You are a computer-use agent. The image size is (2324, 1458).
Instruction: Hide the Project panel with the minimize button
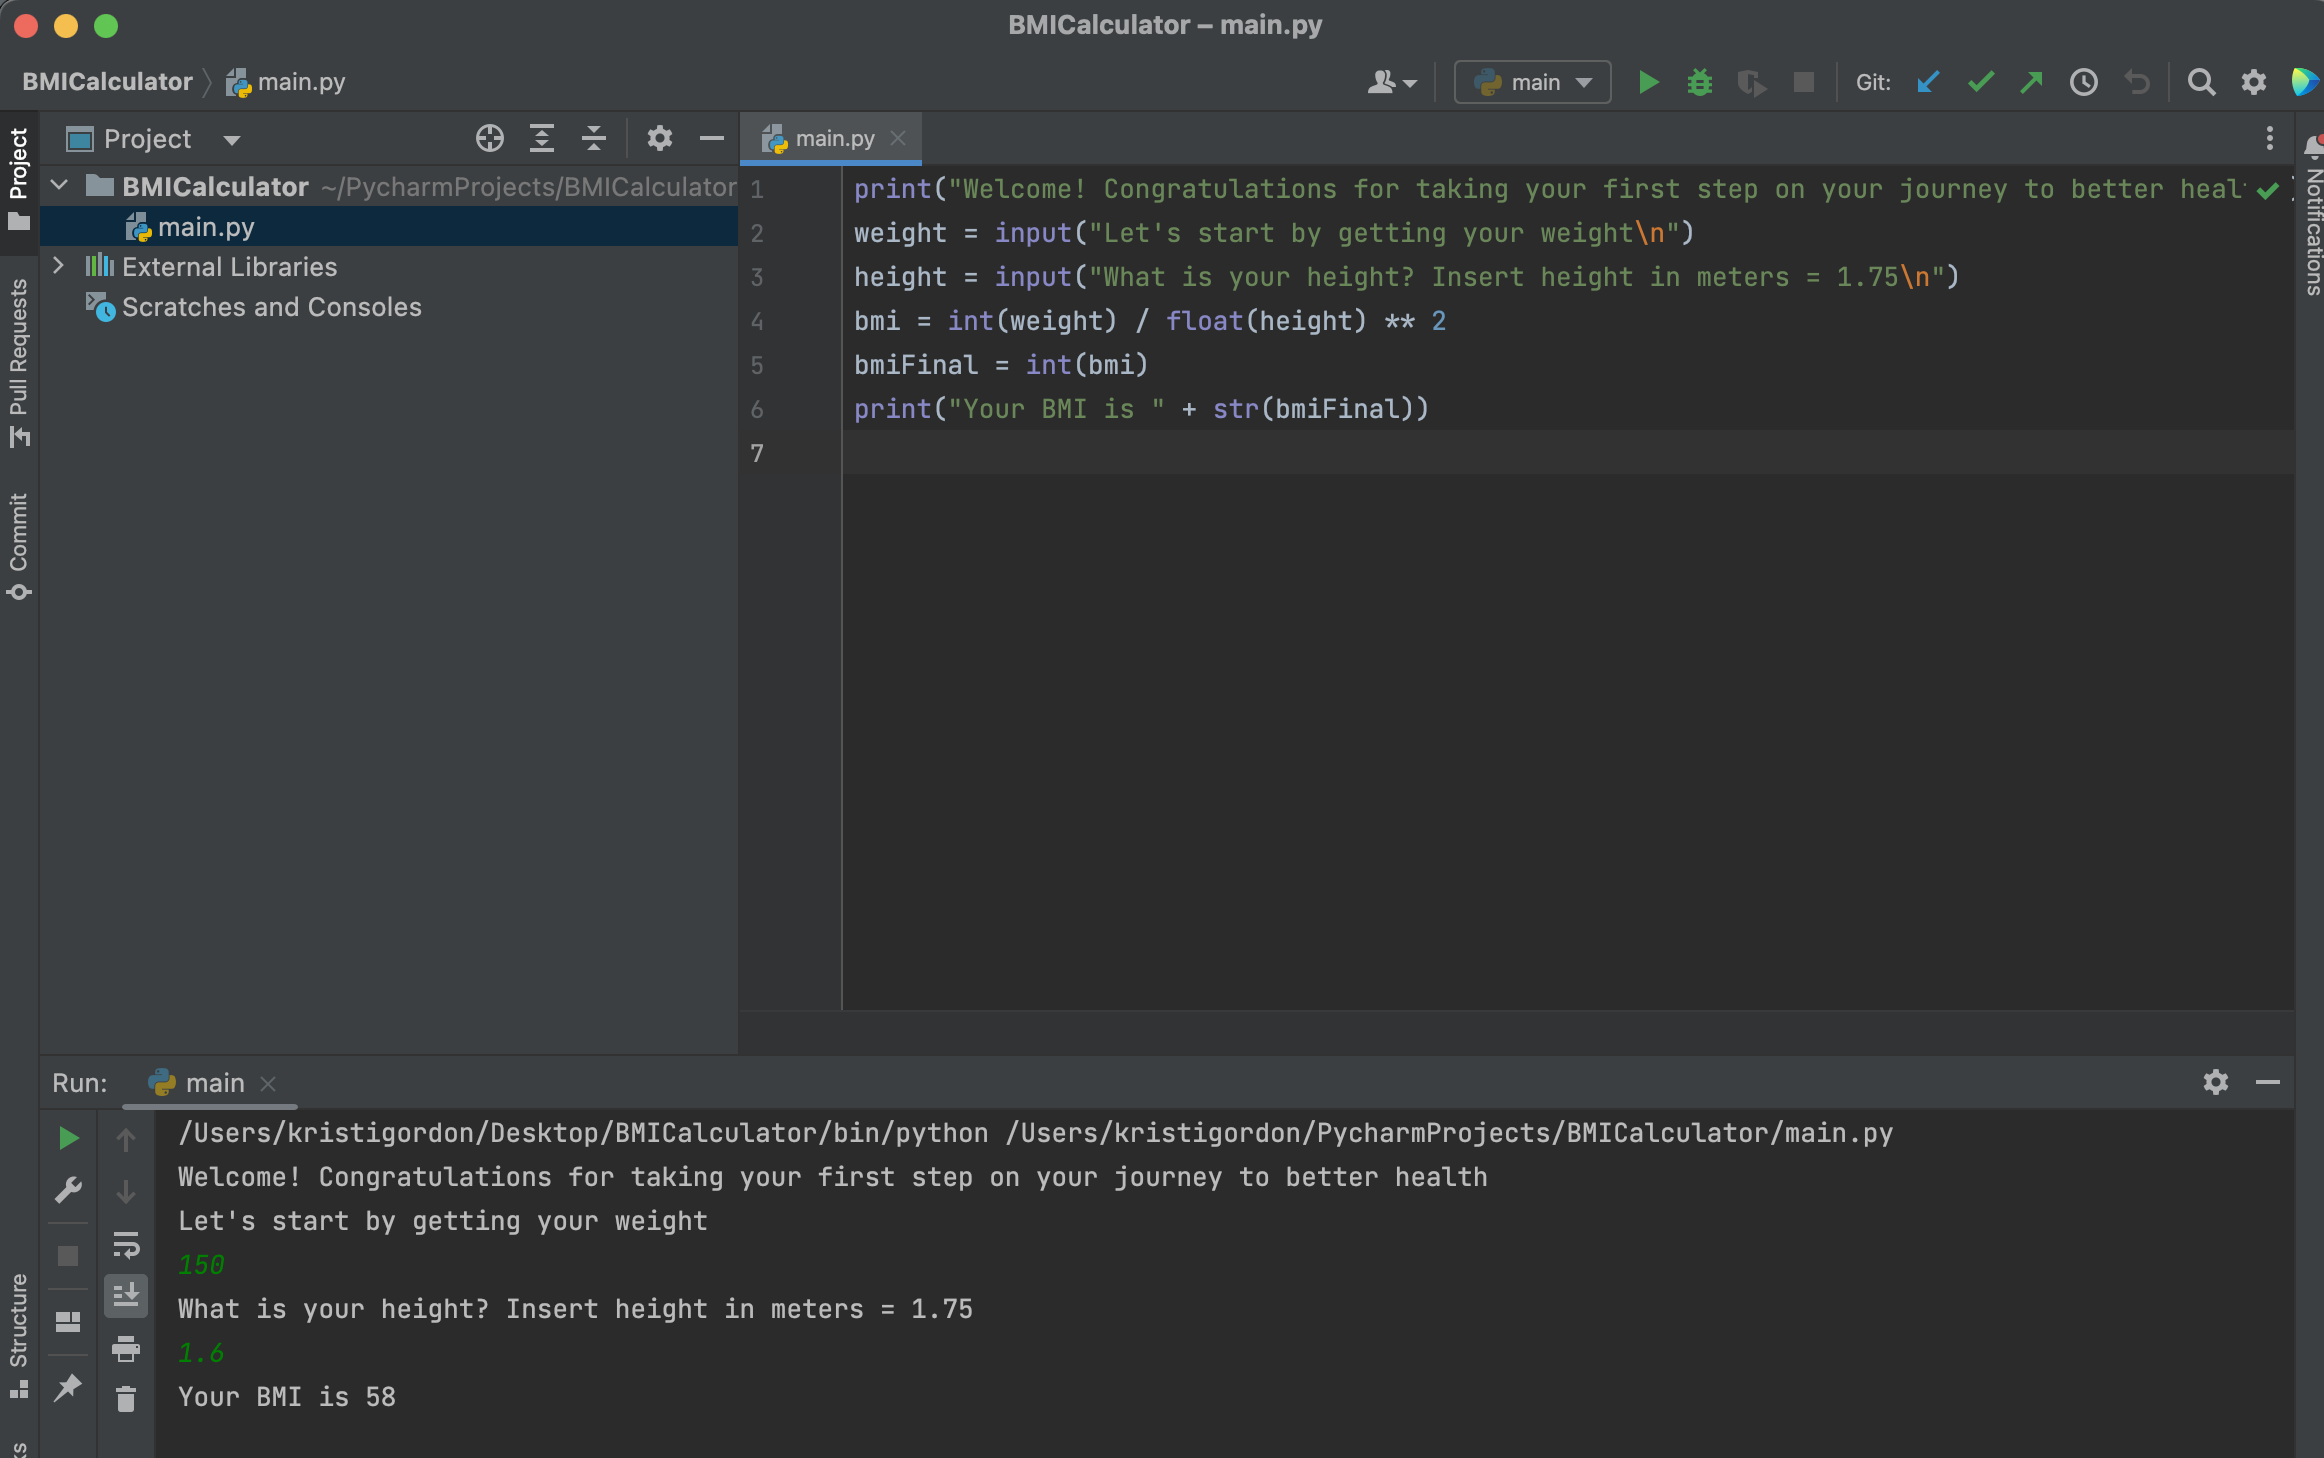point(711,138)
